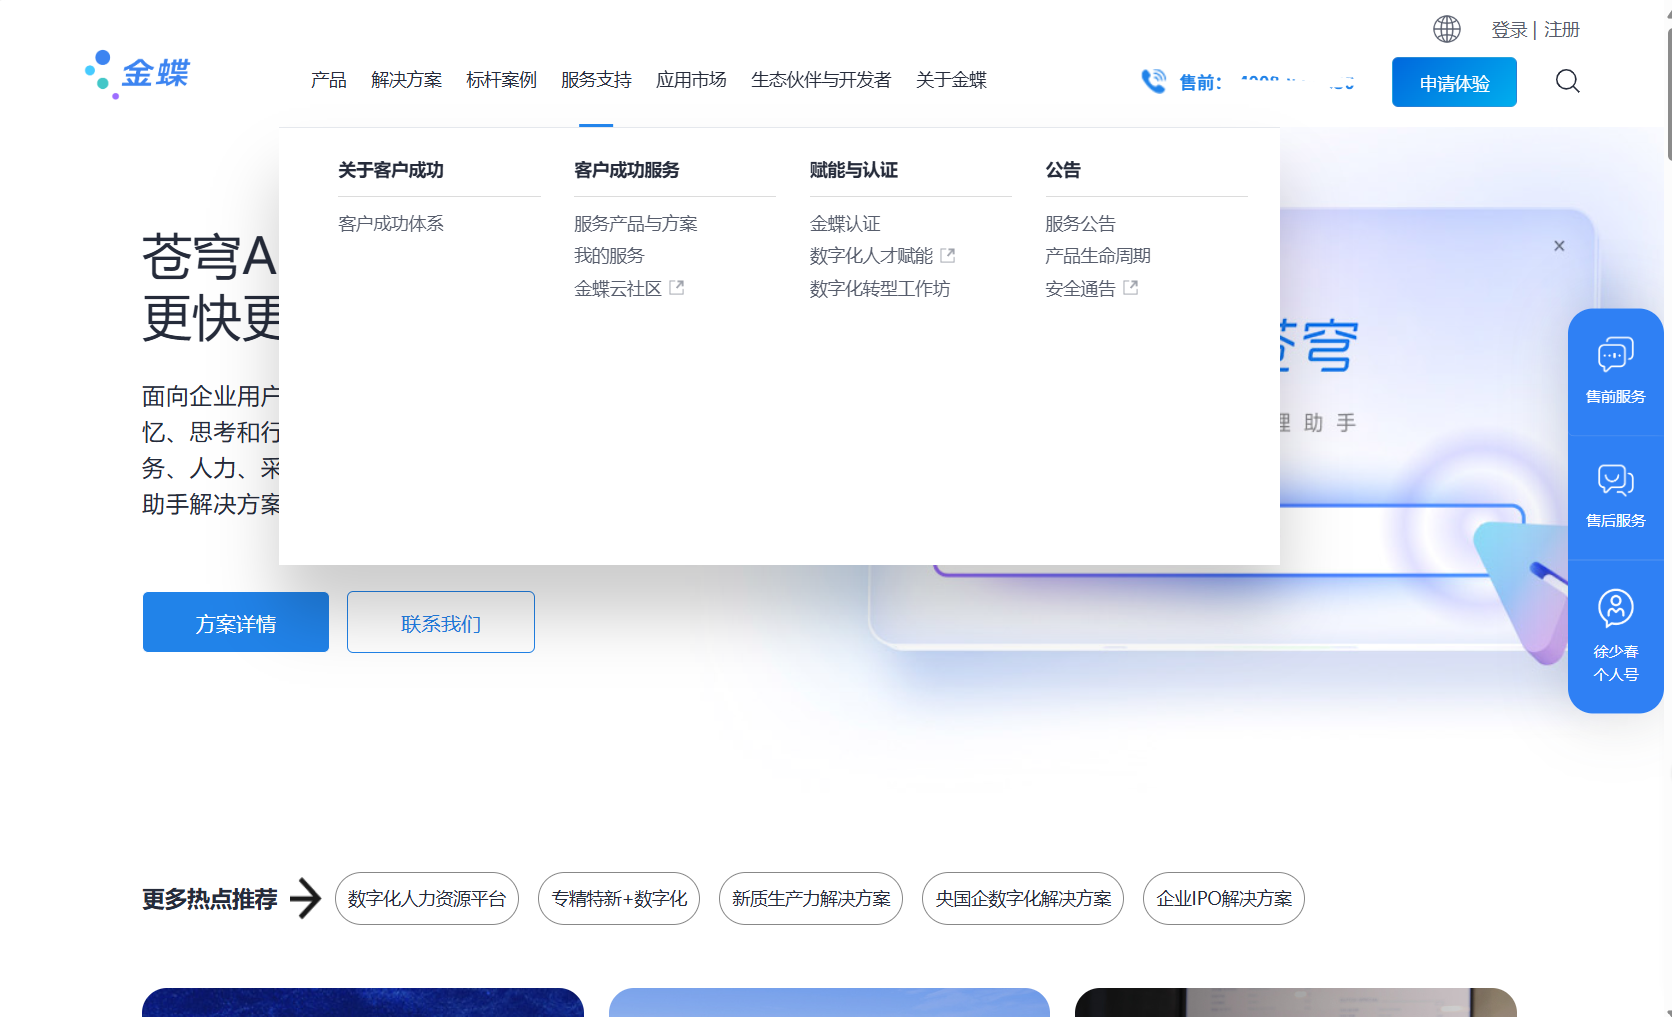Select 新质生产力解决方案 tag
Viewport: 1672px width, 1017px height.
[x=811, y=898]
